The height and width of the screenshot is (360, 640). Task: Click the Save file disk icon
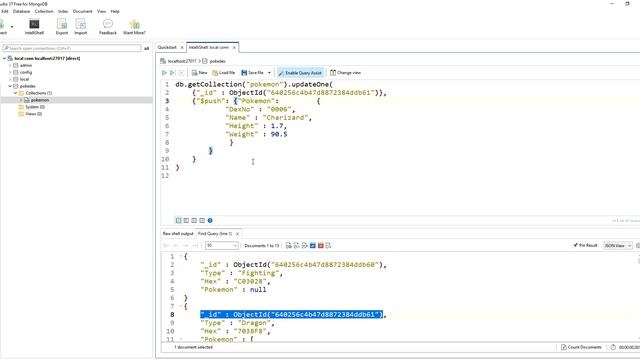coord(244,73)
